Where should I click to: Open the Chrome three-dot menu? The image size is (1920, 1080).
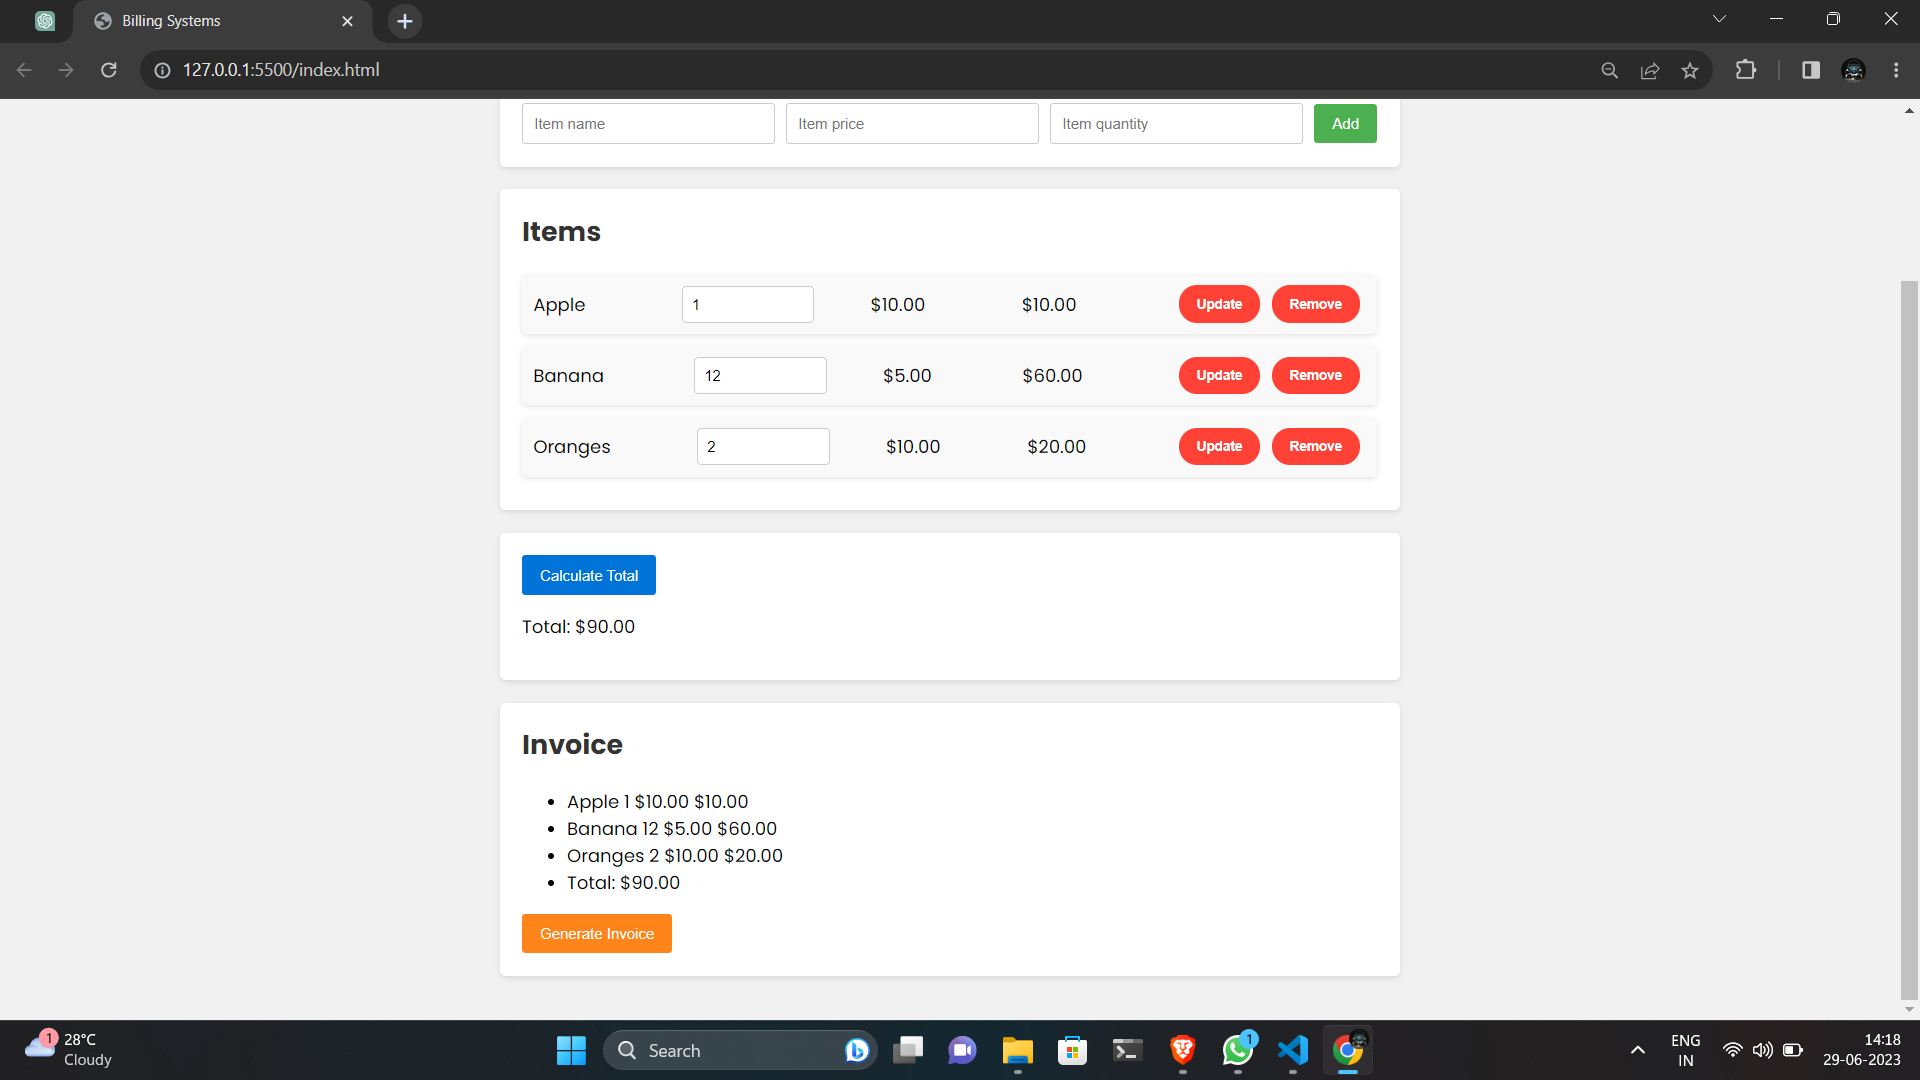point(1896,70)
